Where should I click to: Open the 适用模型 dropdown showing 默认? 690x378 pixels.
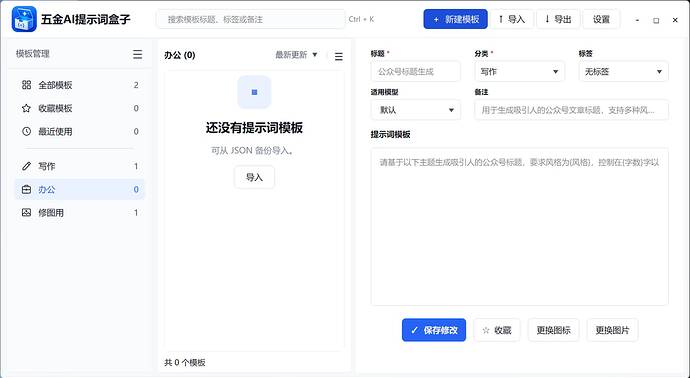[x=415, y=110]
